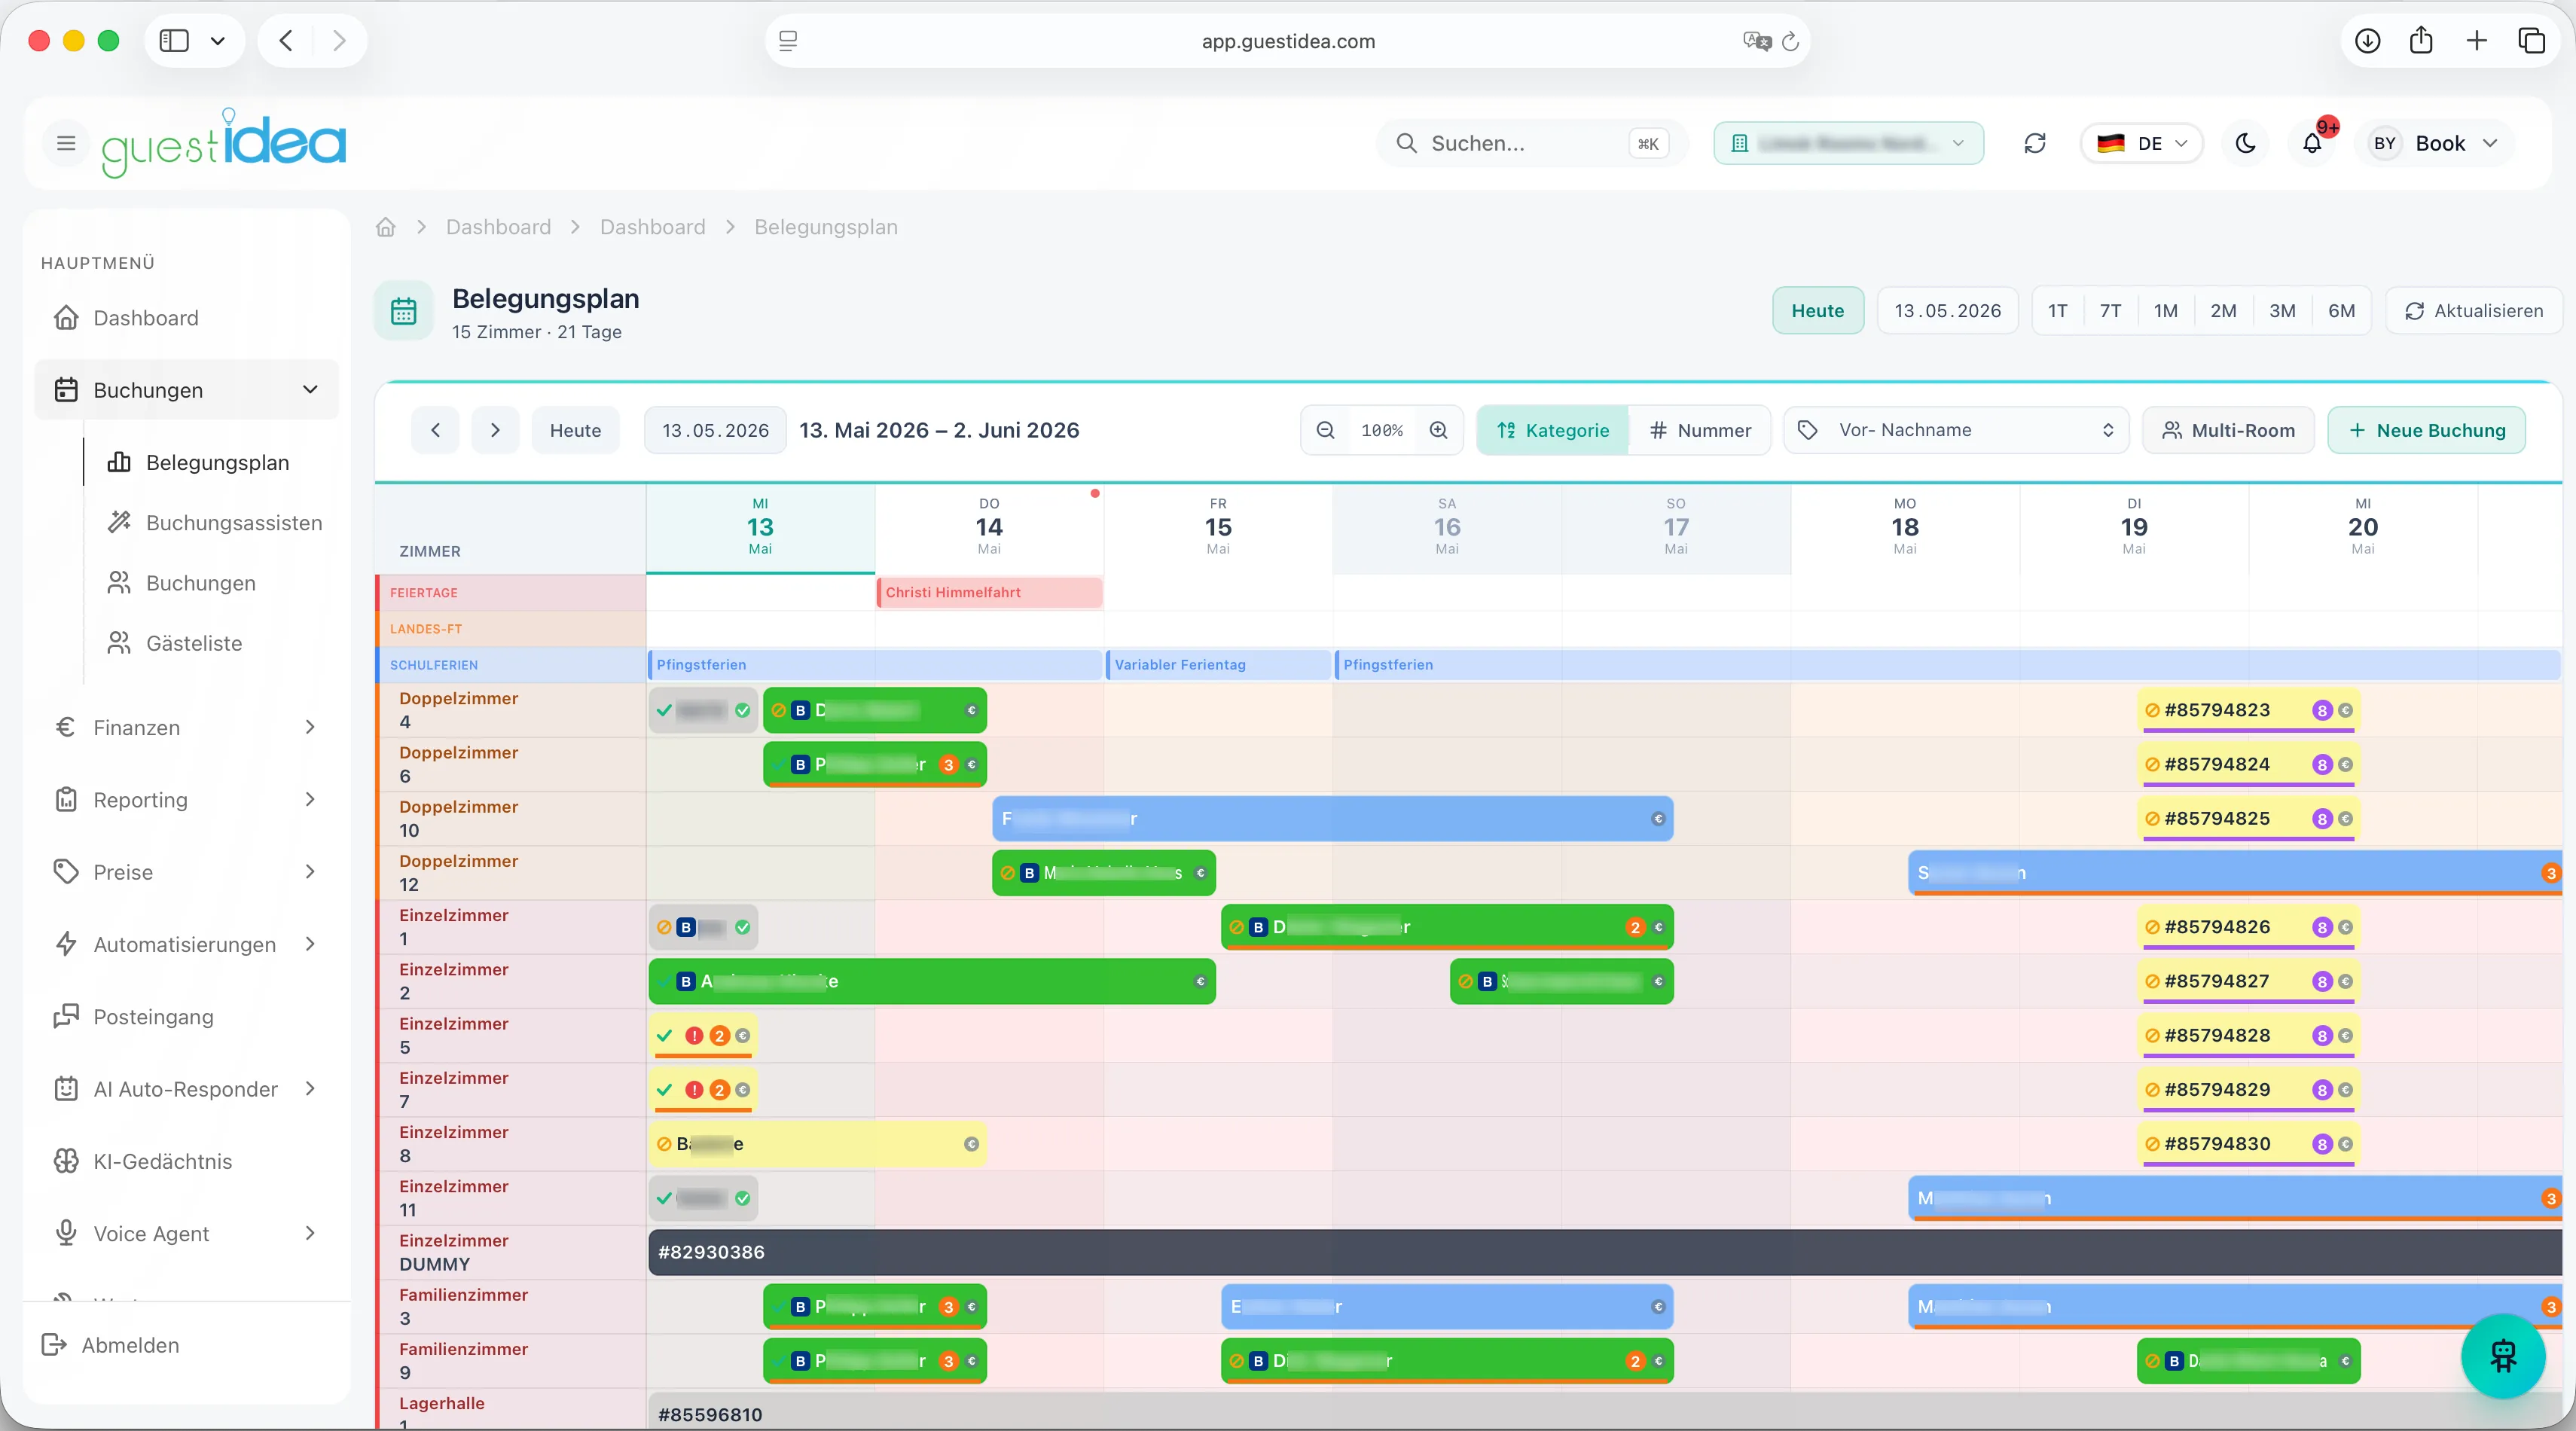Open dark booking bar #82930386
Image resolution: width=2576 pixels, height=1431 pixels.
click(x=1604, y=1252)
